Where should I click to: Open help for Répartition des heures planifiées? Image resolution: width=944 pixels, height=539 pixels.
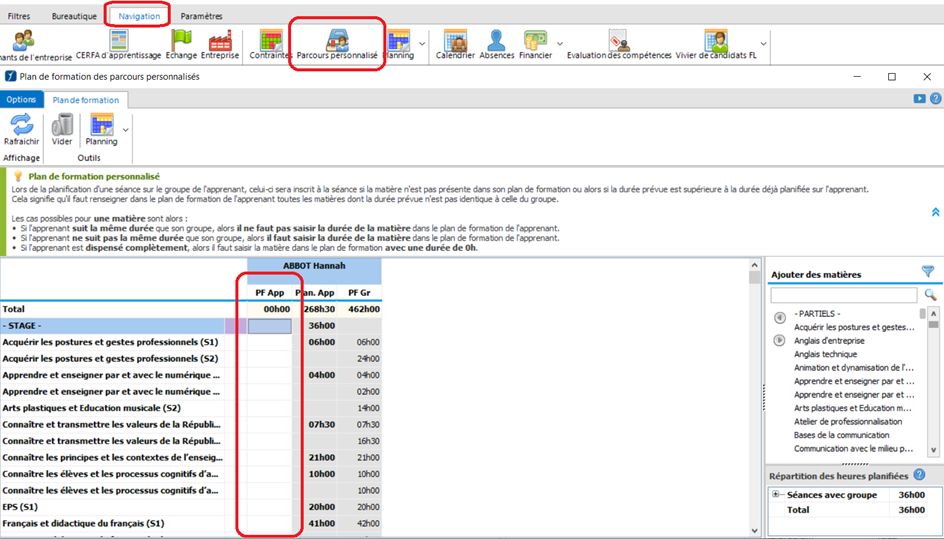(919, 475)
